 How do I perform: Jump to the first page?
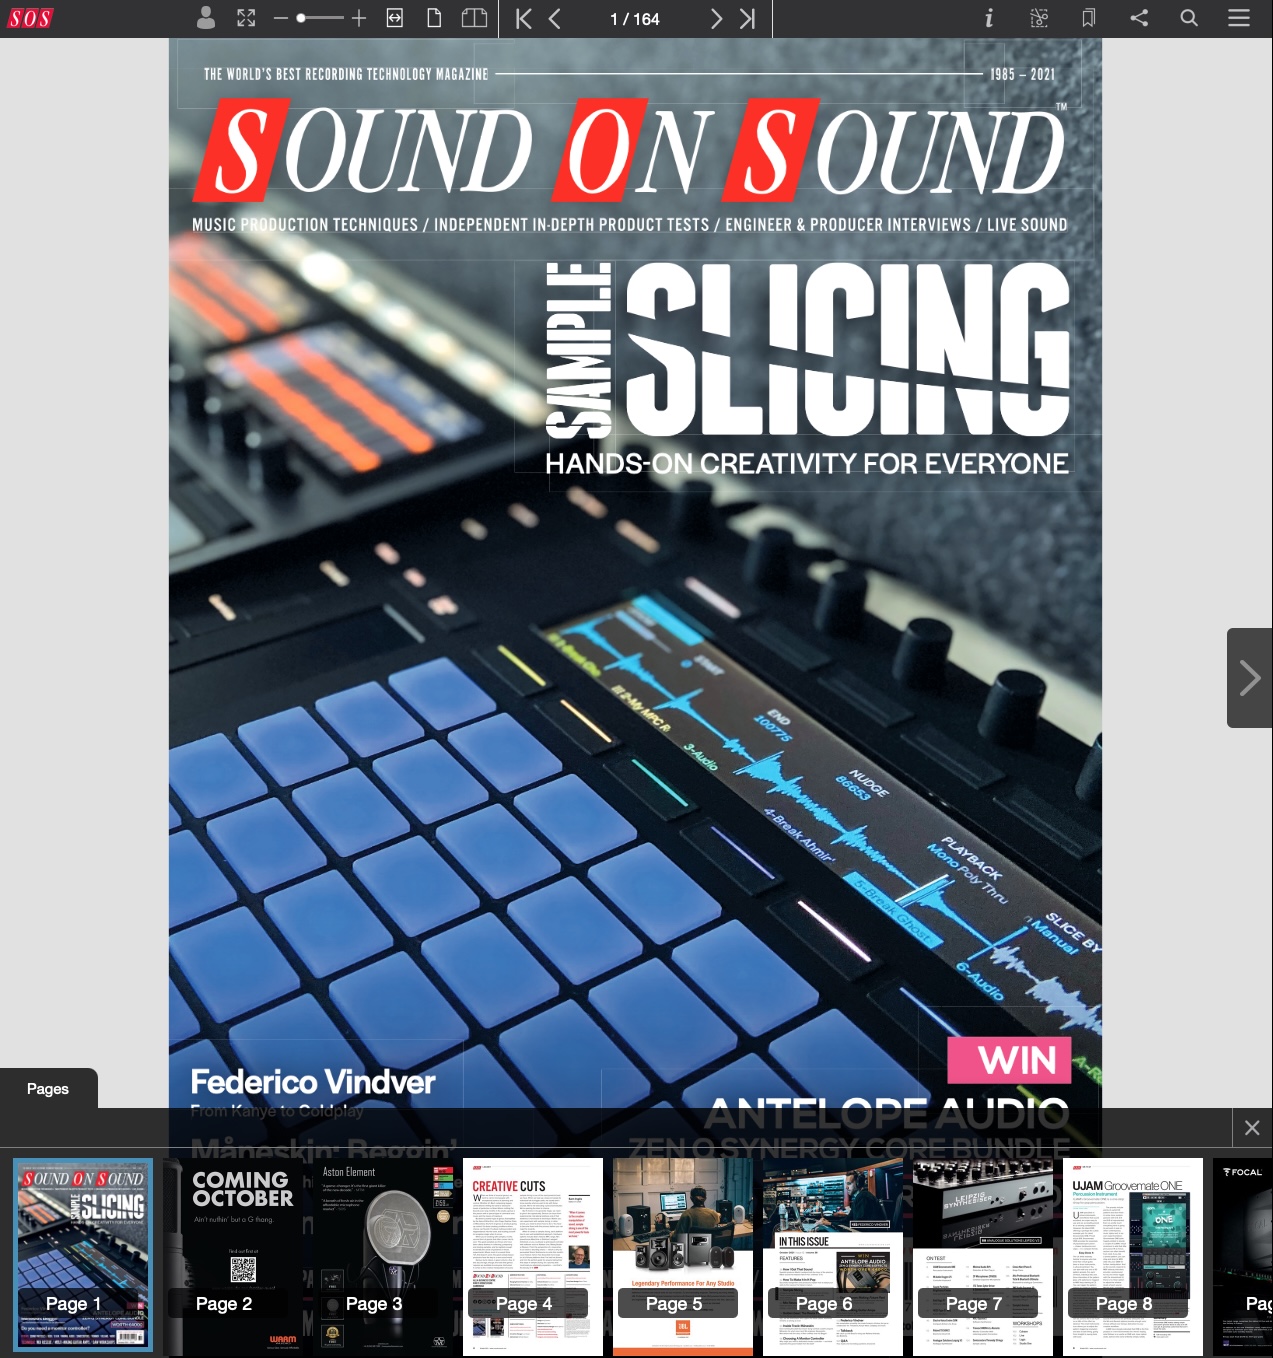pyautogui.click(x=523, y=19)
